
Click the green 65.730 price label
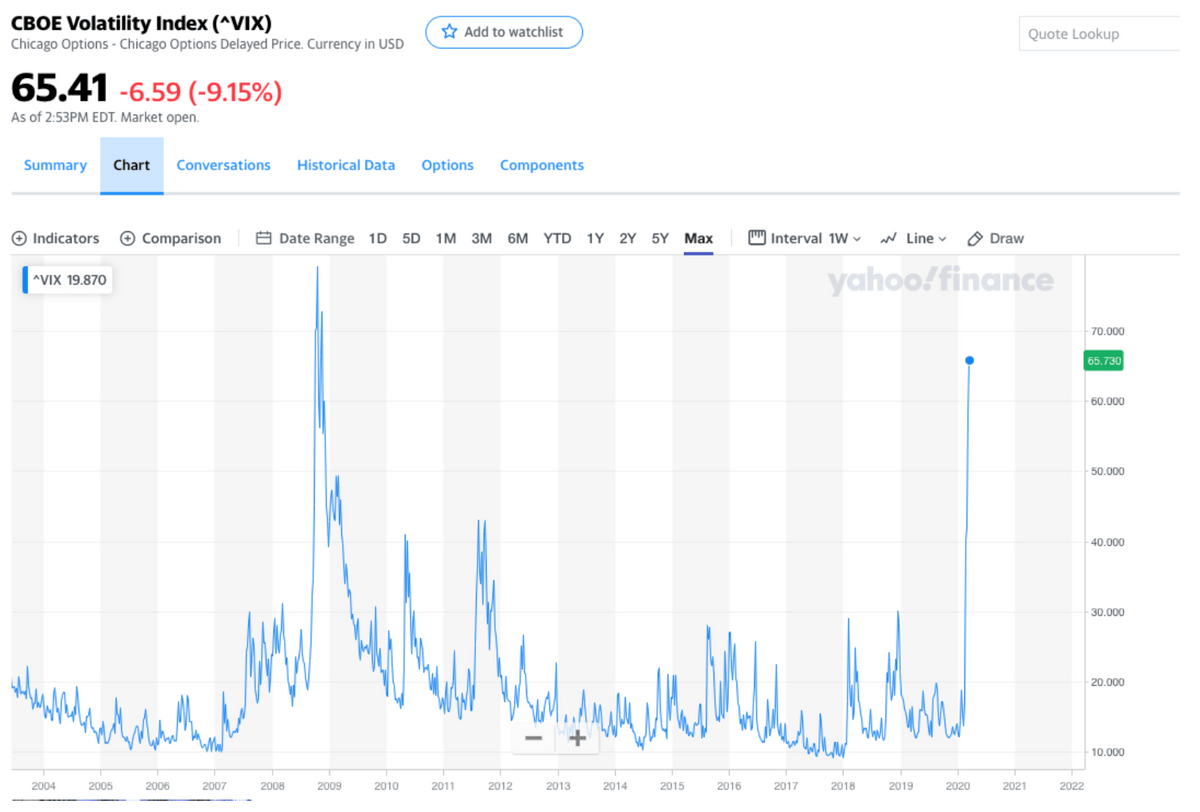point(1103,360)
